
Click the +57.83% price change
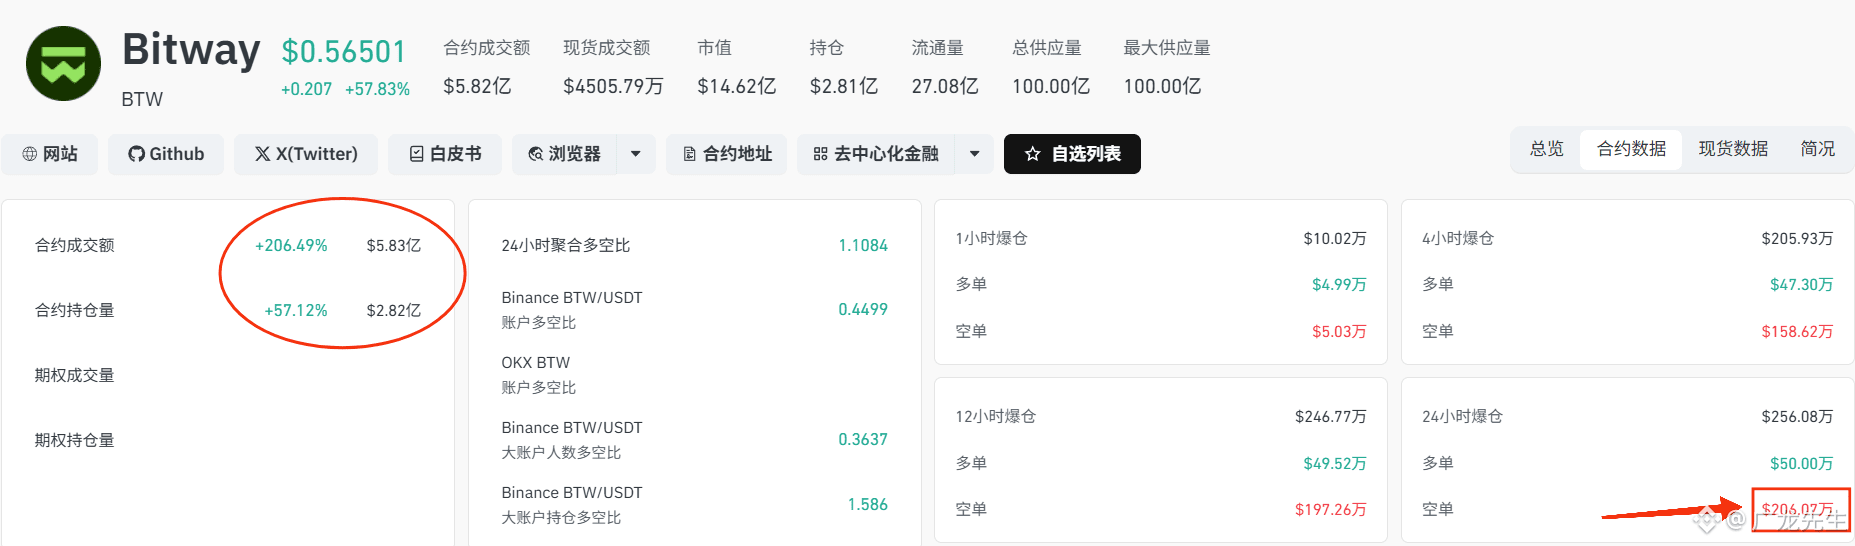click(378, 89)
